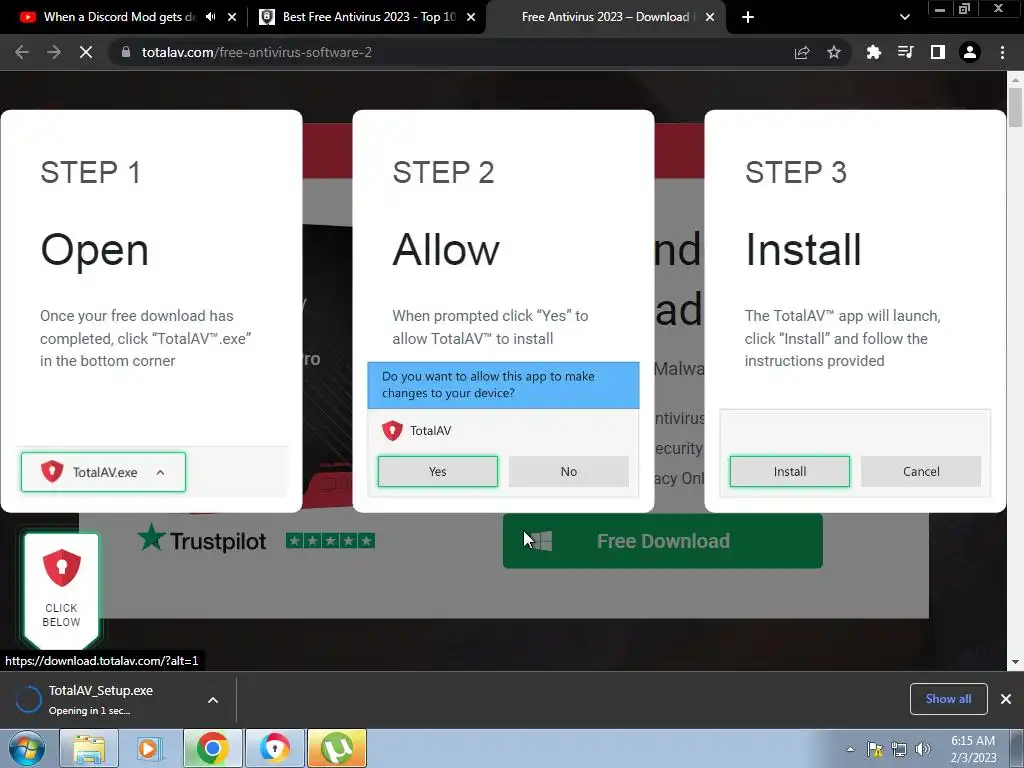
Task: Click Show all downloads
Action: click(948, 699)
